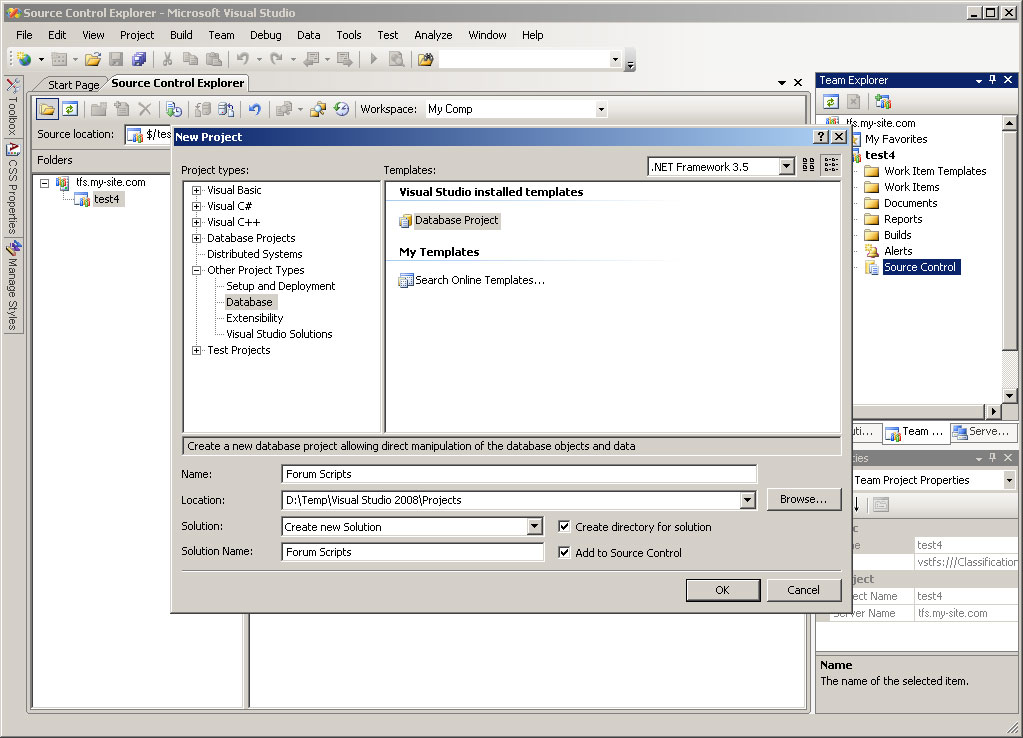This screenshot has width=1023, height=738.
Task: Open .NET Framework version dropdown
Action: pyautogui.click(x=787, y=167)
